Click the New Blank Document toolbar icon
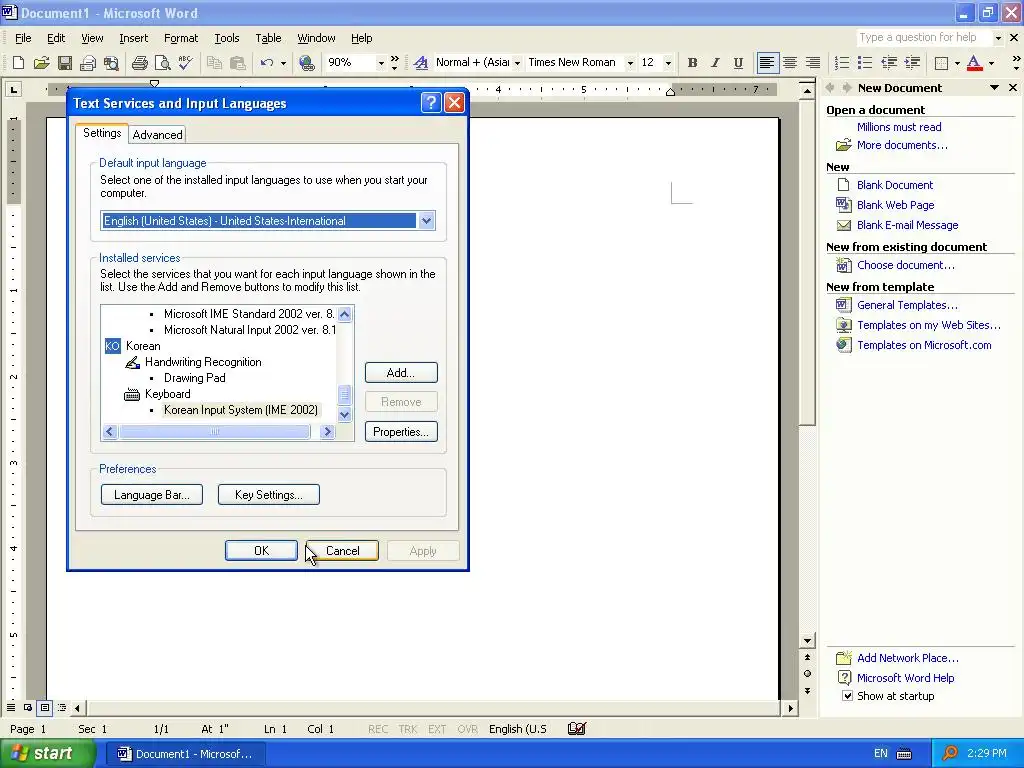 18,63
